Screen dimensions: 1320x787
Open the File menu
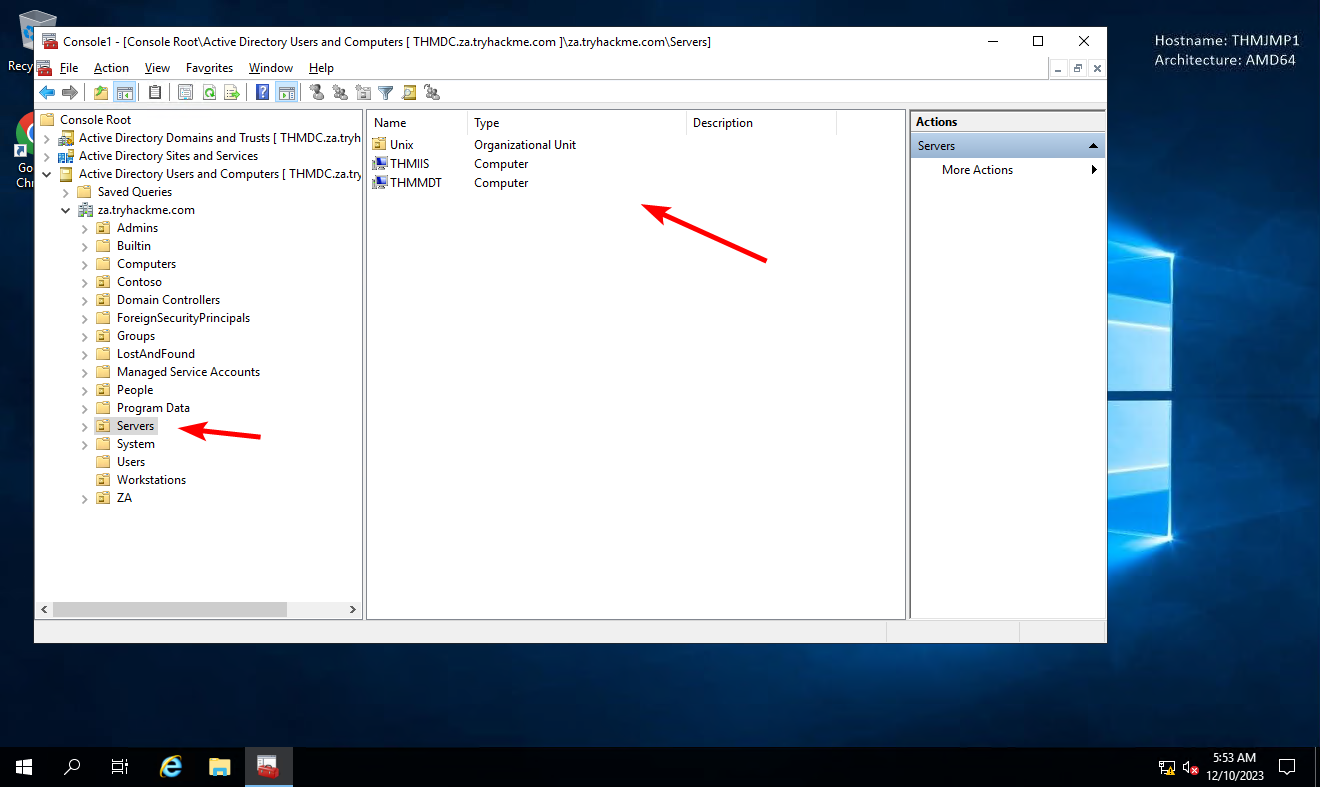pyautogui.click(x=69, y=68)
